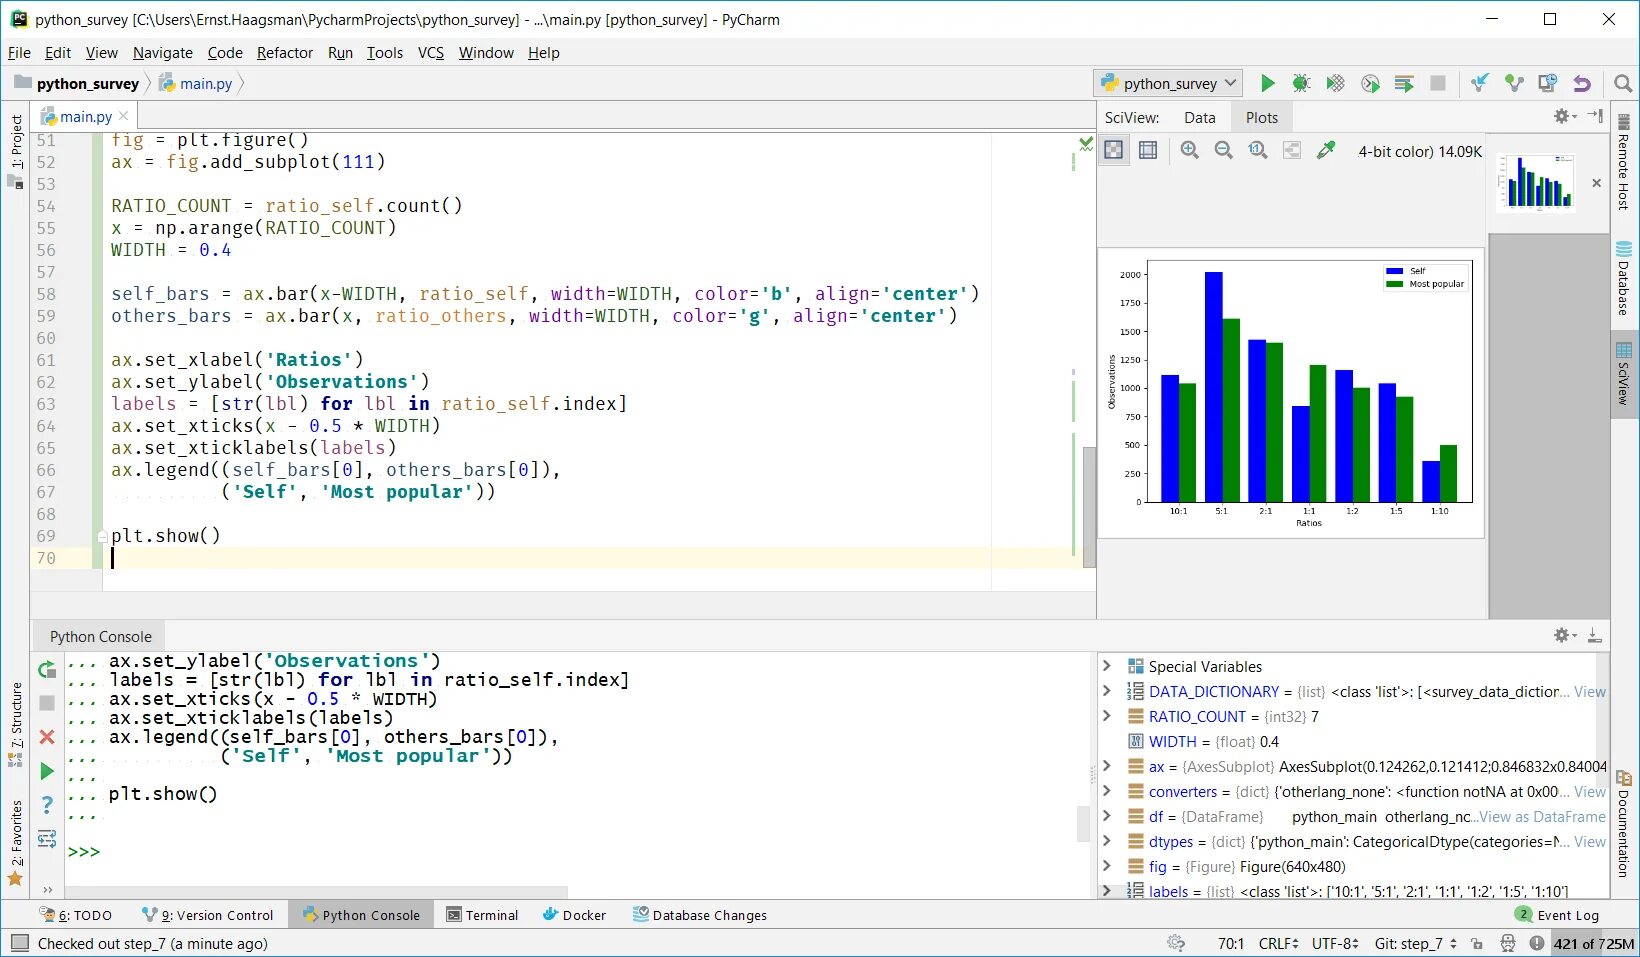
Task: Execute current statement in the console
Action: pos(46,771)
